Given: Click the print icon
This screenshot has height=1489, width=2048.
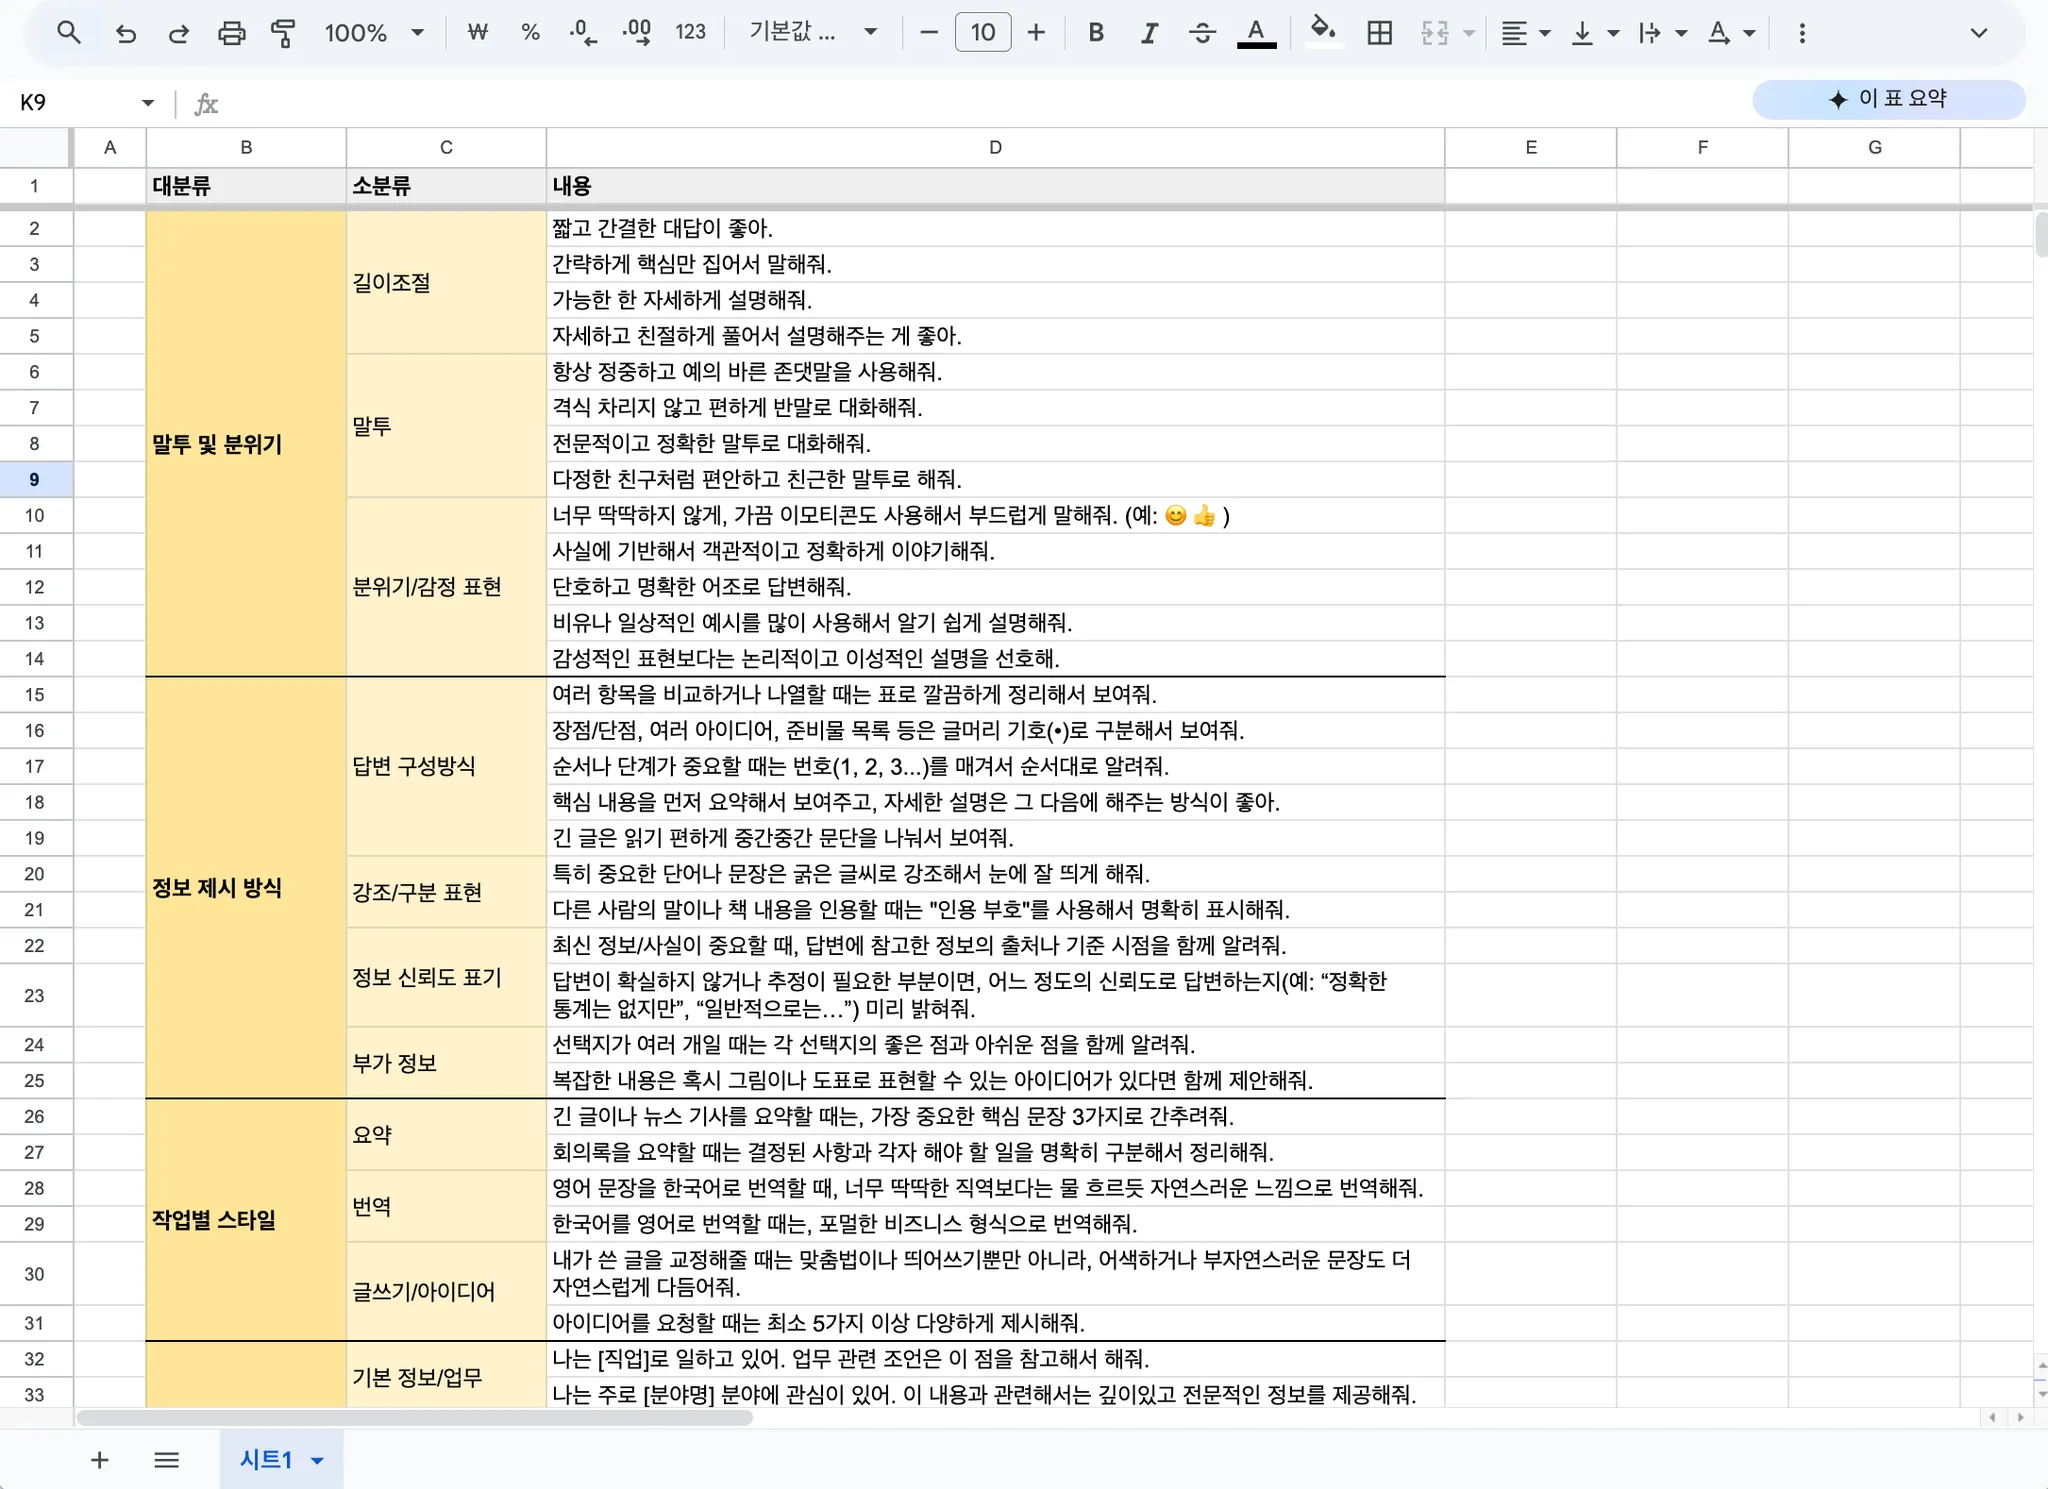Looking at the screenshot, I should 231,33.
